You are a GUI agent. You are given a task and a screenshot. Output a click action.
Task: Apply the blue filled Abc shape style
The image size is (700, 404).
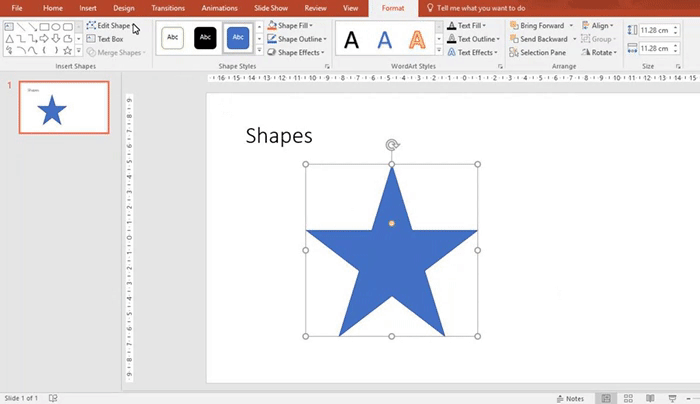click(x=238, y=38)
